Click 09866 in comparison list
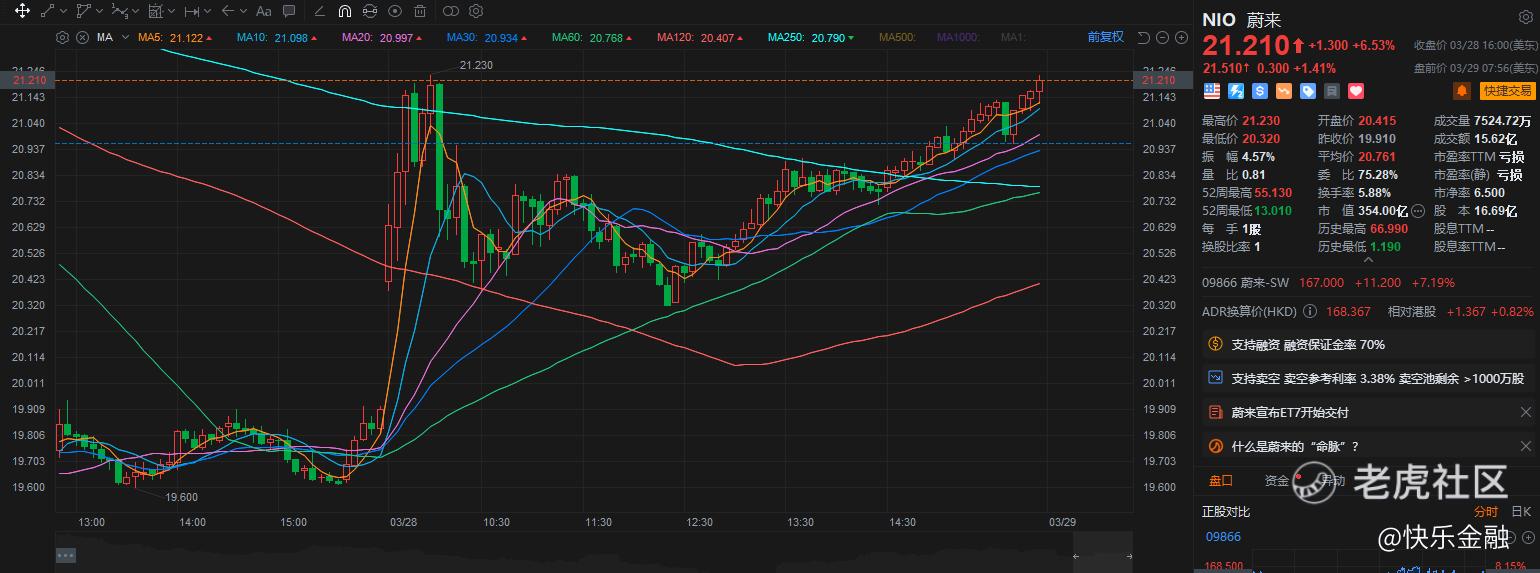1540x573 pixels. tap(1223, 537)
